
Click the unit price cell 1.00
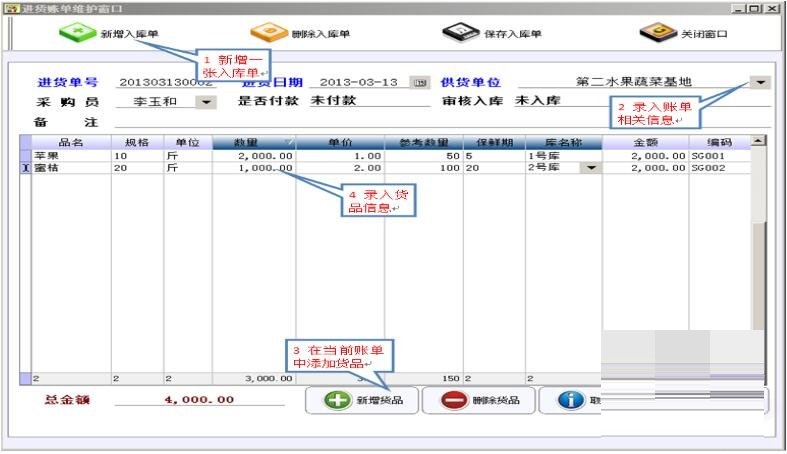pyautogui.click(x=340, y=156)
